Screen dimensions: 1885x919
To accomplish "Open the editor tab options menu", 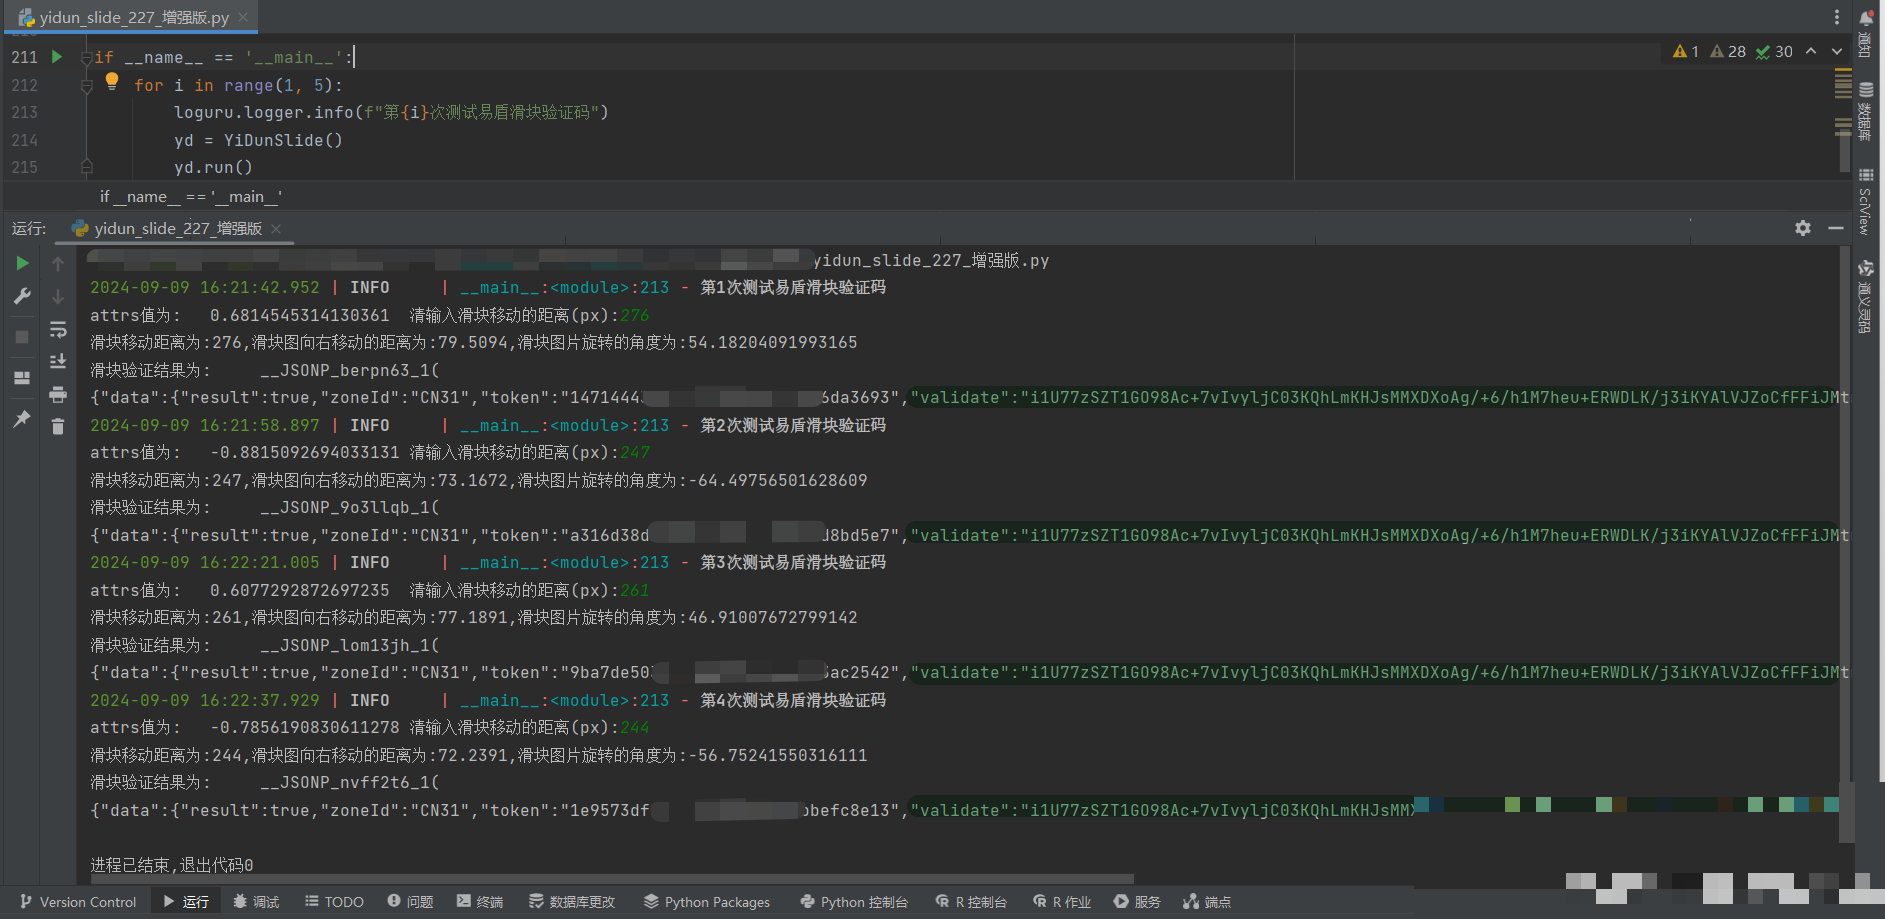I will [x=1836, y=17].
